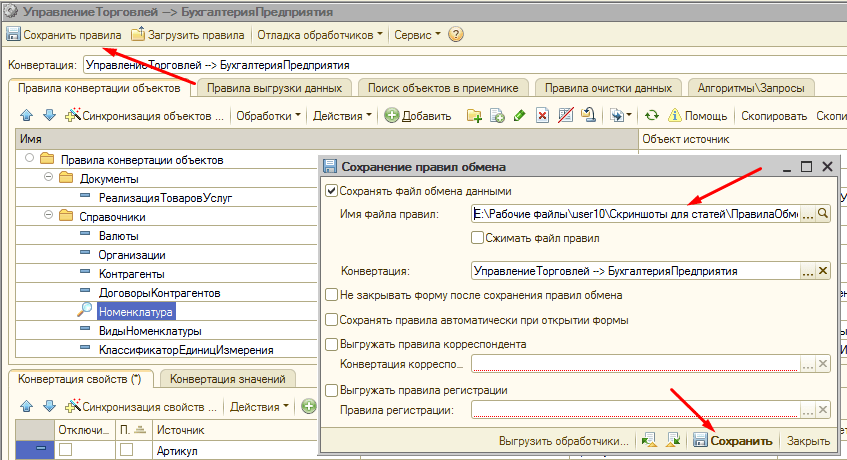Click the red X delete icon
This screenshot has width=847, height=460.
[x=542, y=116]
